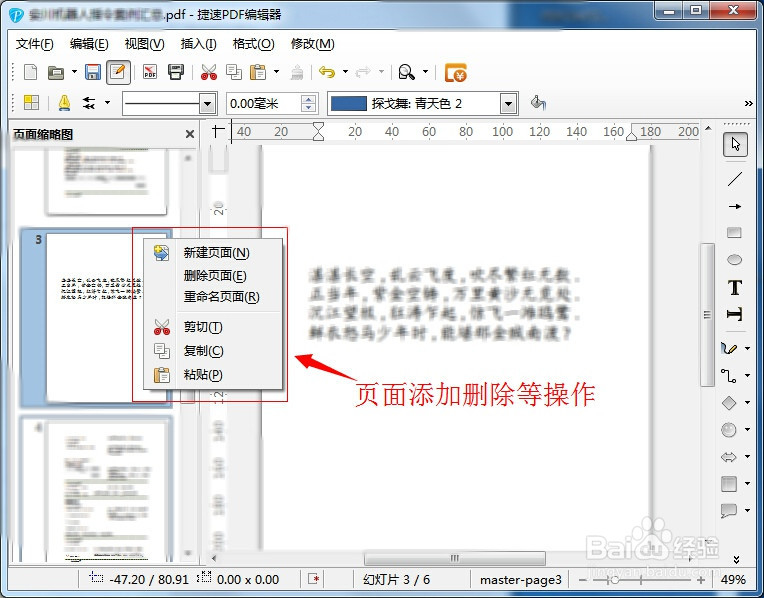Viewport: 764px width, 598px height.
Task: Open the 文件(F) menu
Action: (34, 44)
